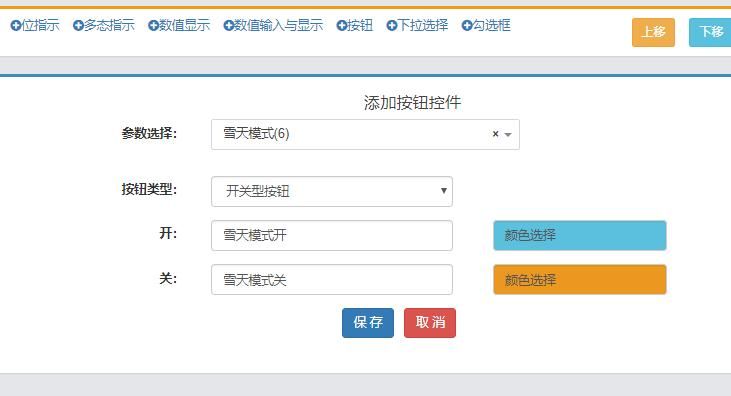Save the button control with 保存

[x=368, y=323]
